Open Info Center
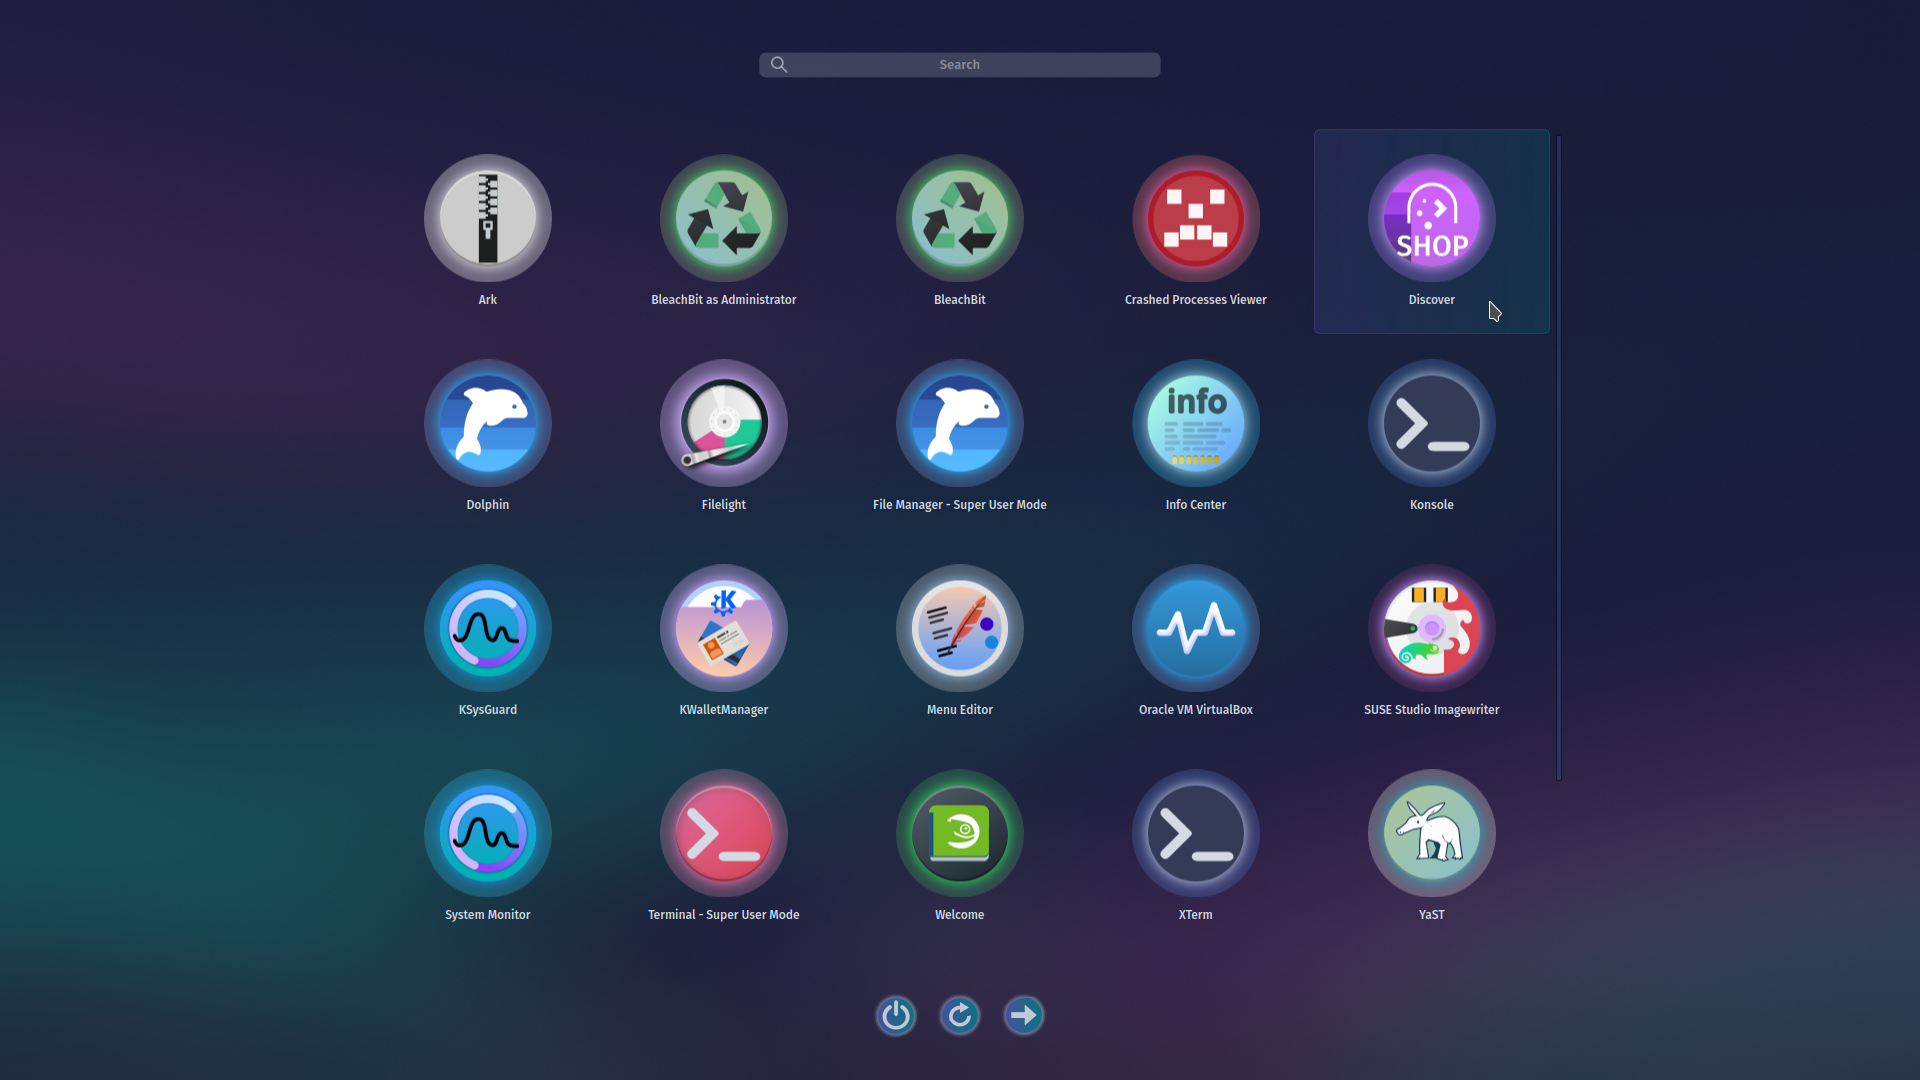This screenshot has height=1080, width=1920. pyautogui.click(x=1196, y=424)
